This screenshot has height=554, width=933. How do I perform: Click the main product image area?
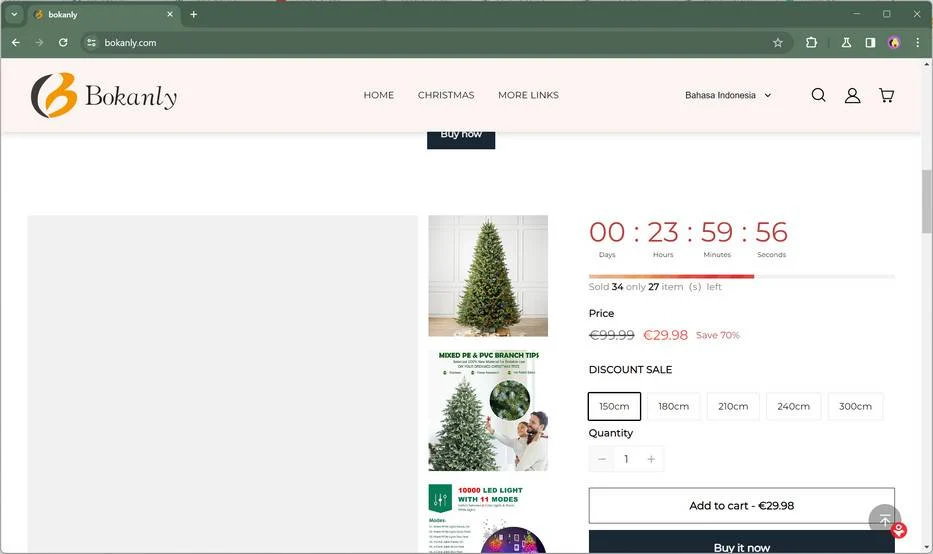223,384
